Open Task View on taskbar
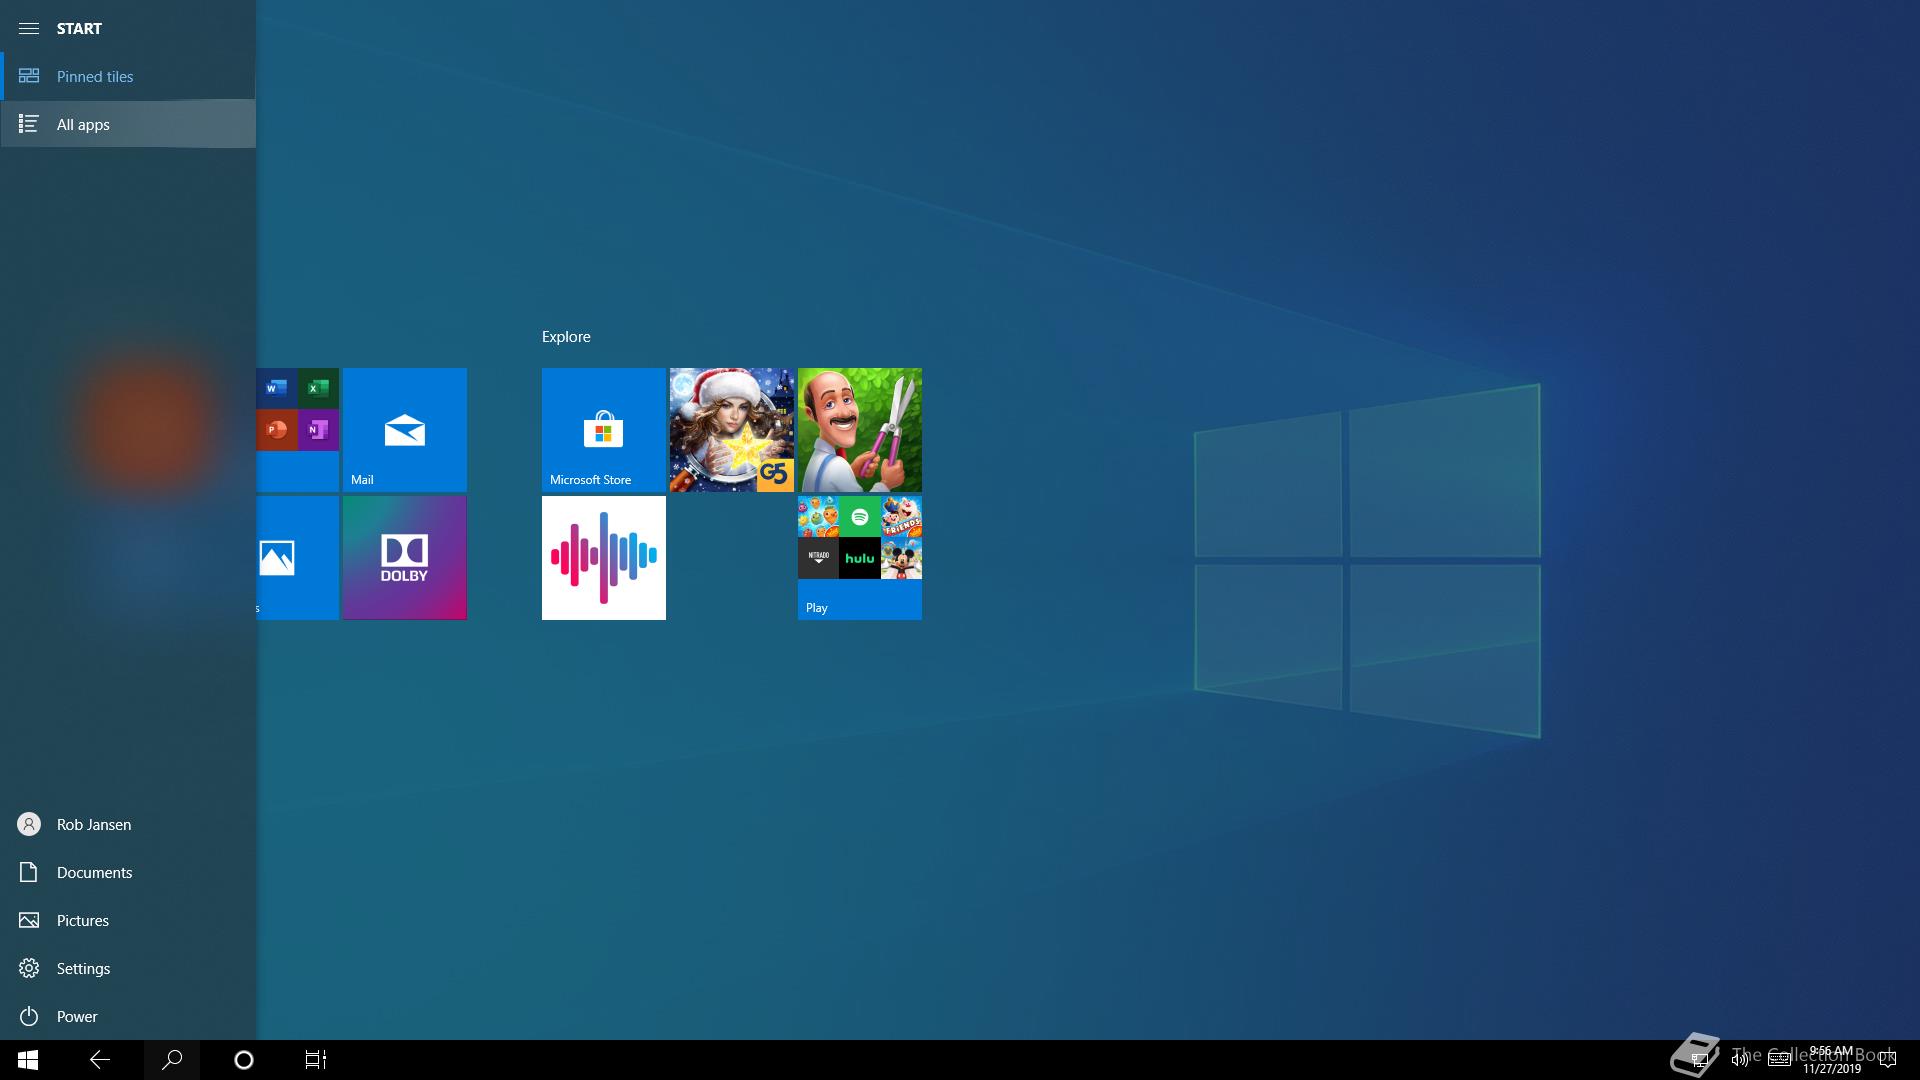The width and height of the screenshot is (1920, 1080). (x=316, y=1060)
